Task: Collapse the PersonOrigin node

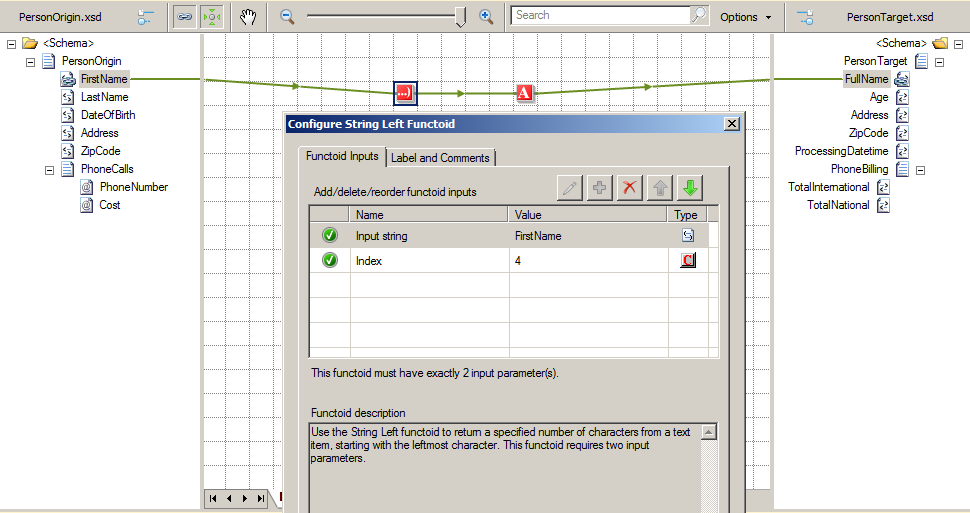Action: pos(30,62)
